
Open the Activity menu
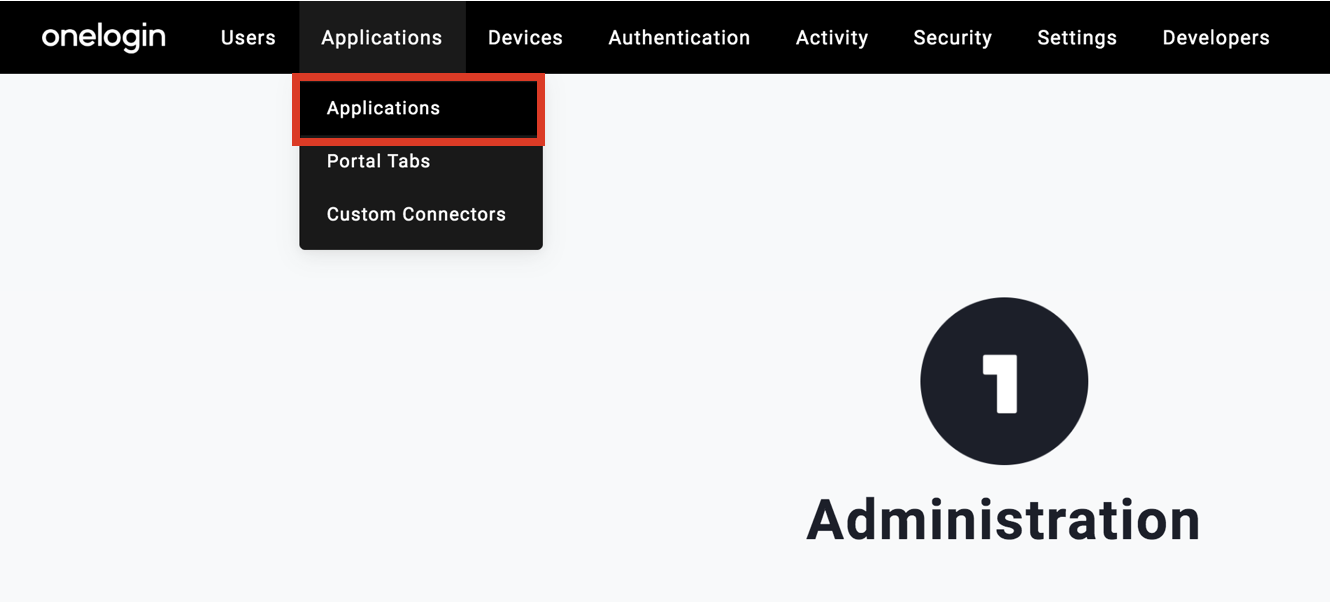pyautogui.click(x=832, y=38)
